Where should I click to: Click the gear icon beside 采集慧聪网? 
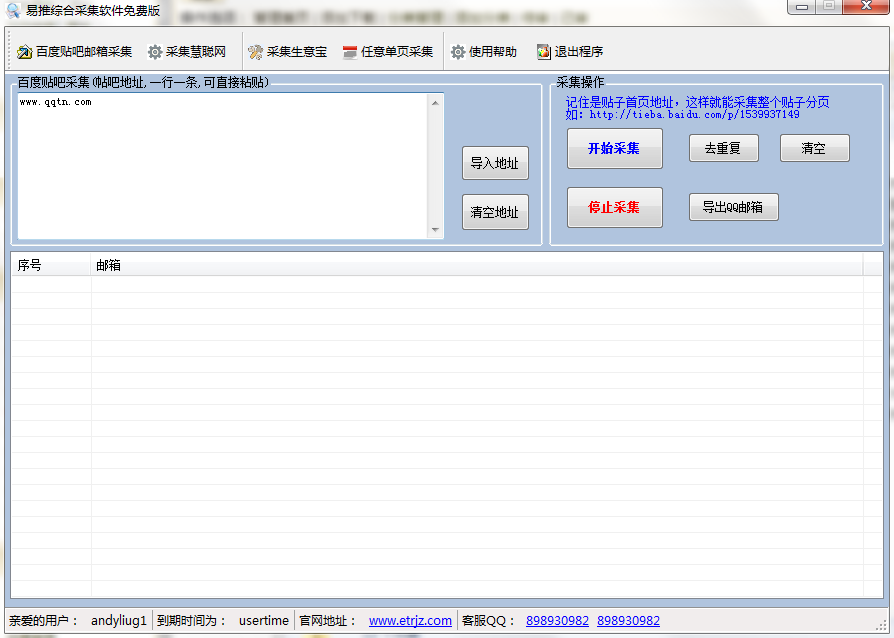pos(155,52)
